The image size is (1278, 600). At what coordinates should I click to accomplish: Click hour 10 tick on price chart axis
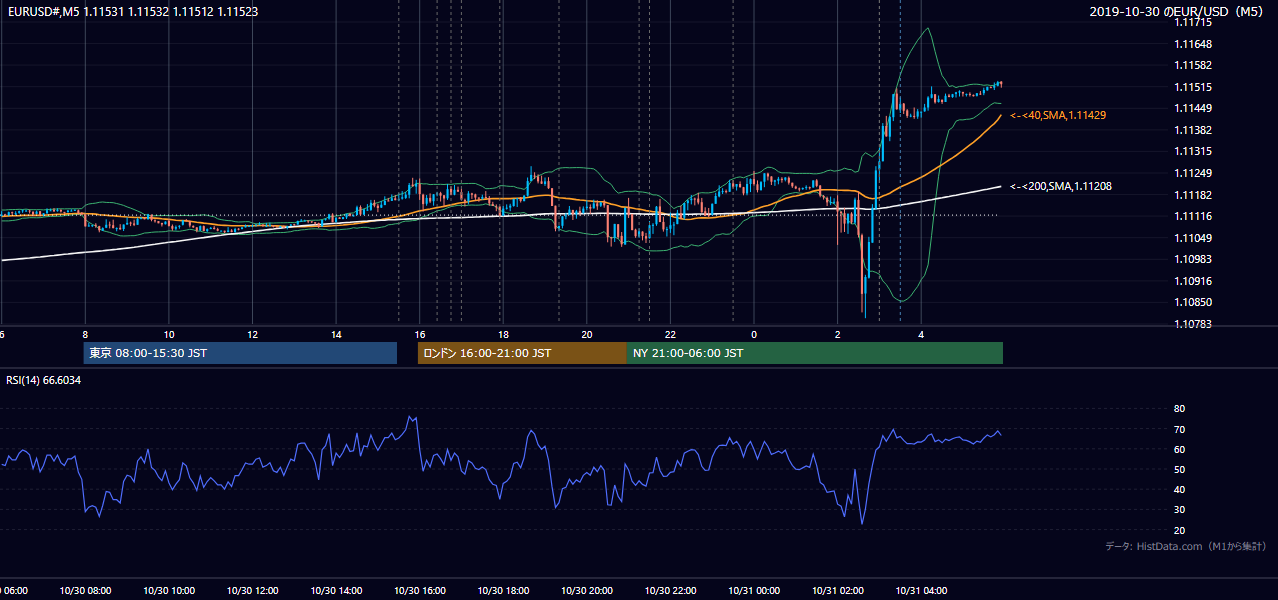169,334
